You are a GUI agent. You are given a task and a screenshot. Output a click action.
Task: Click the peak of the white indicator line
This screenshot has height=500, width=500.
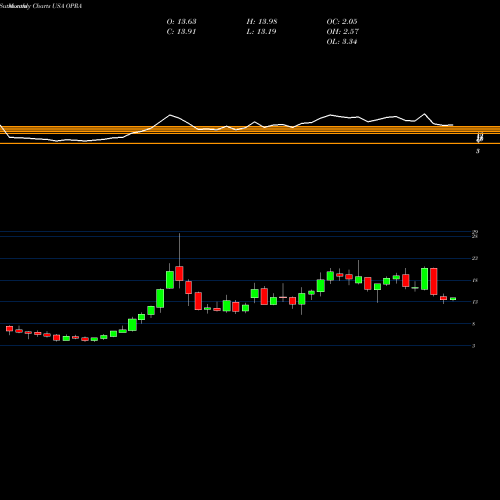pyautogui.click(x=425, y=114)
